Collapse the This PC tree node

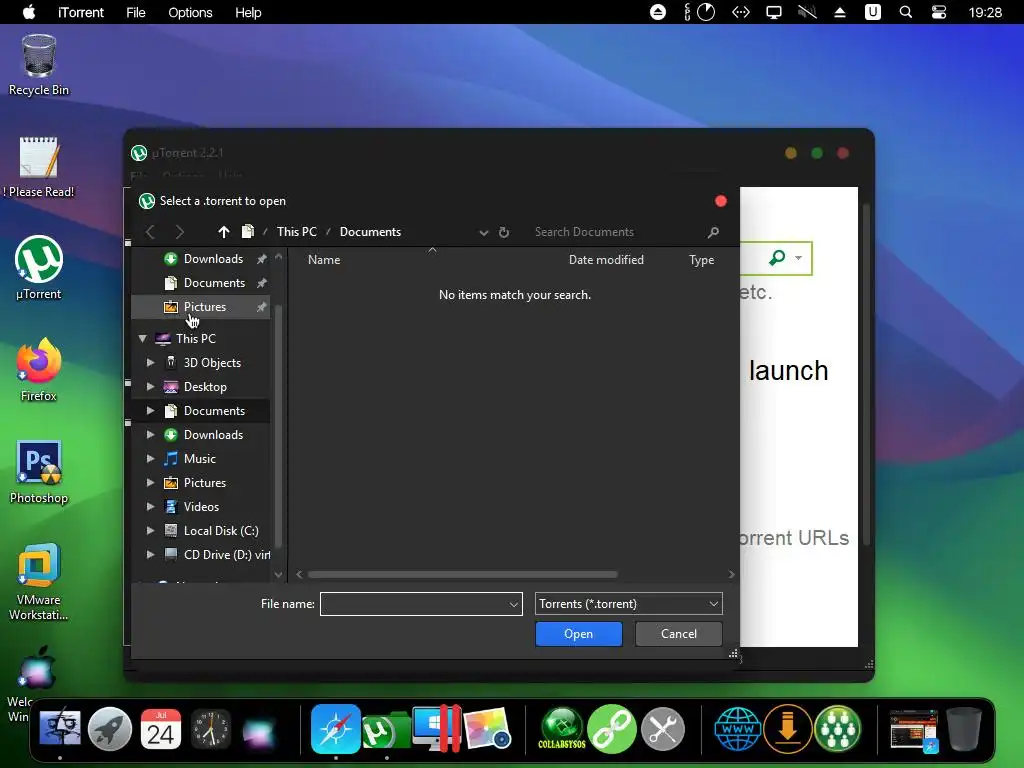tap(142, 338)
